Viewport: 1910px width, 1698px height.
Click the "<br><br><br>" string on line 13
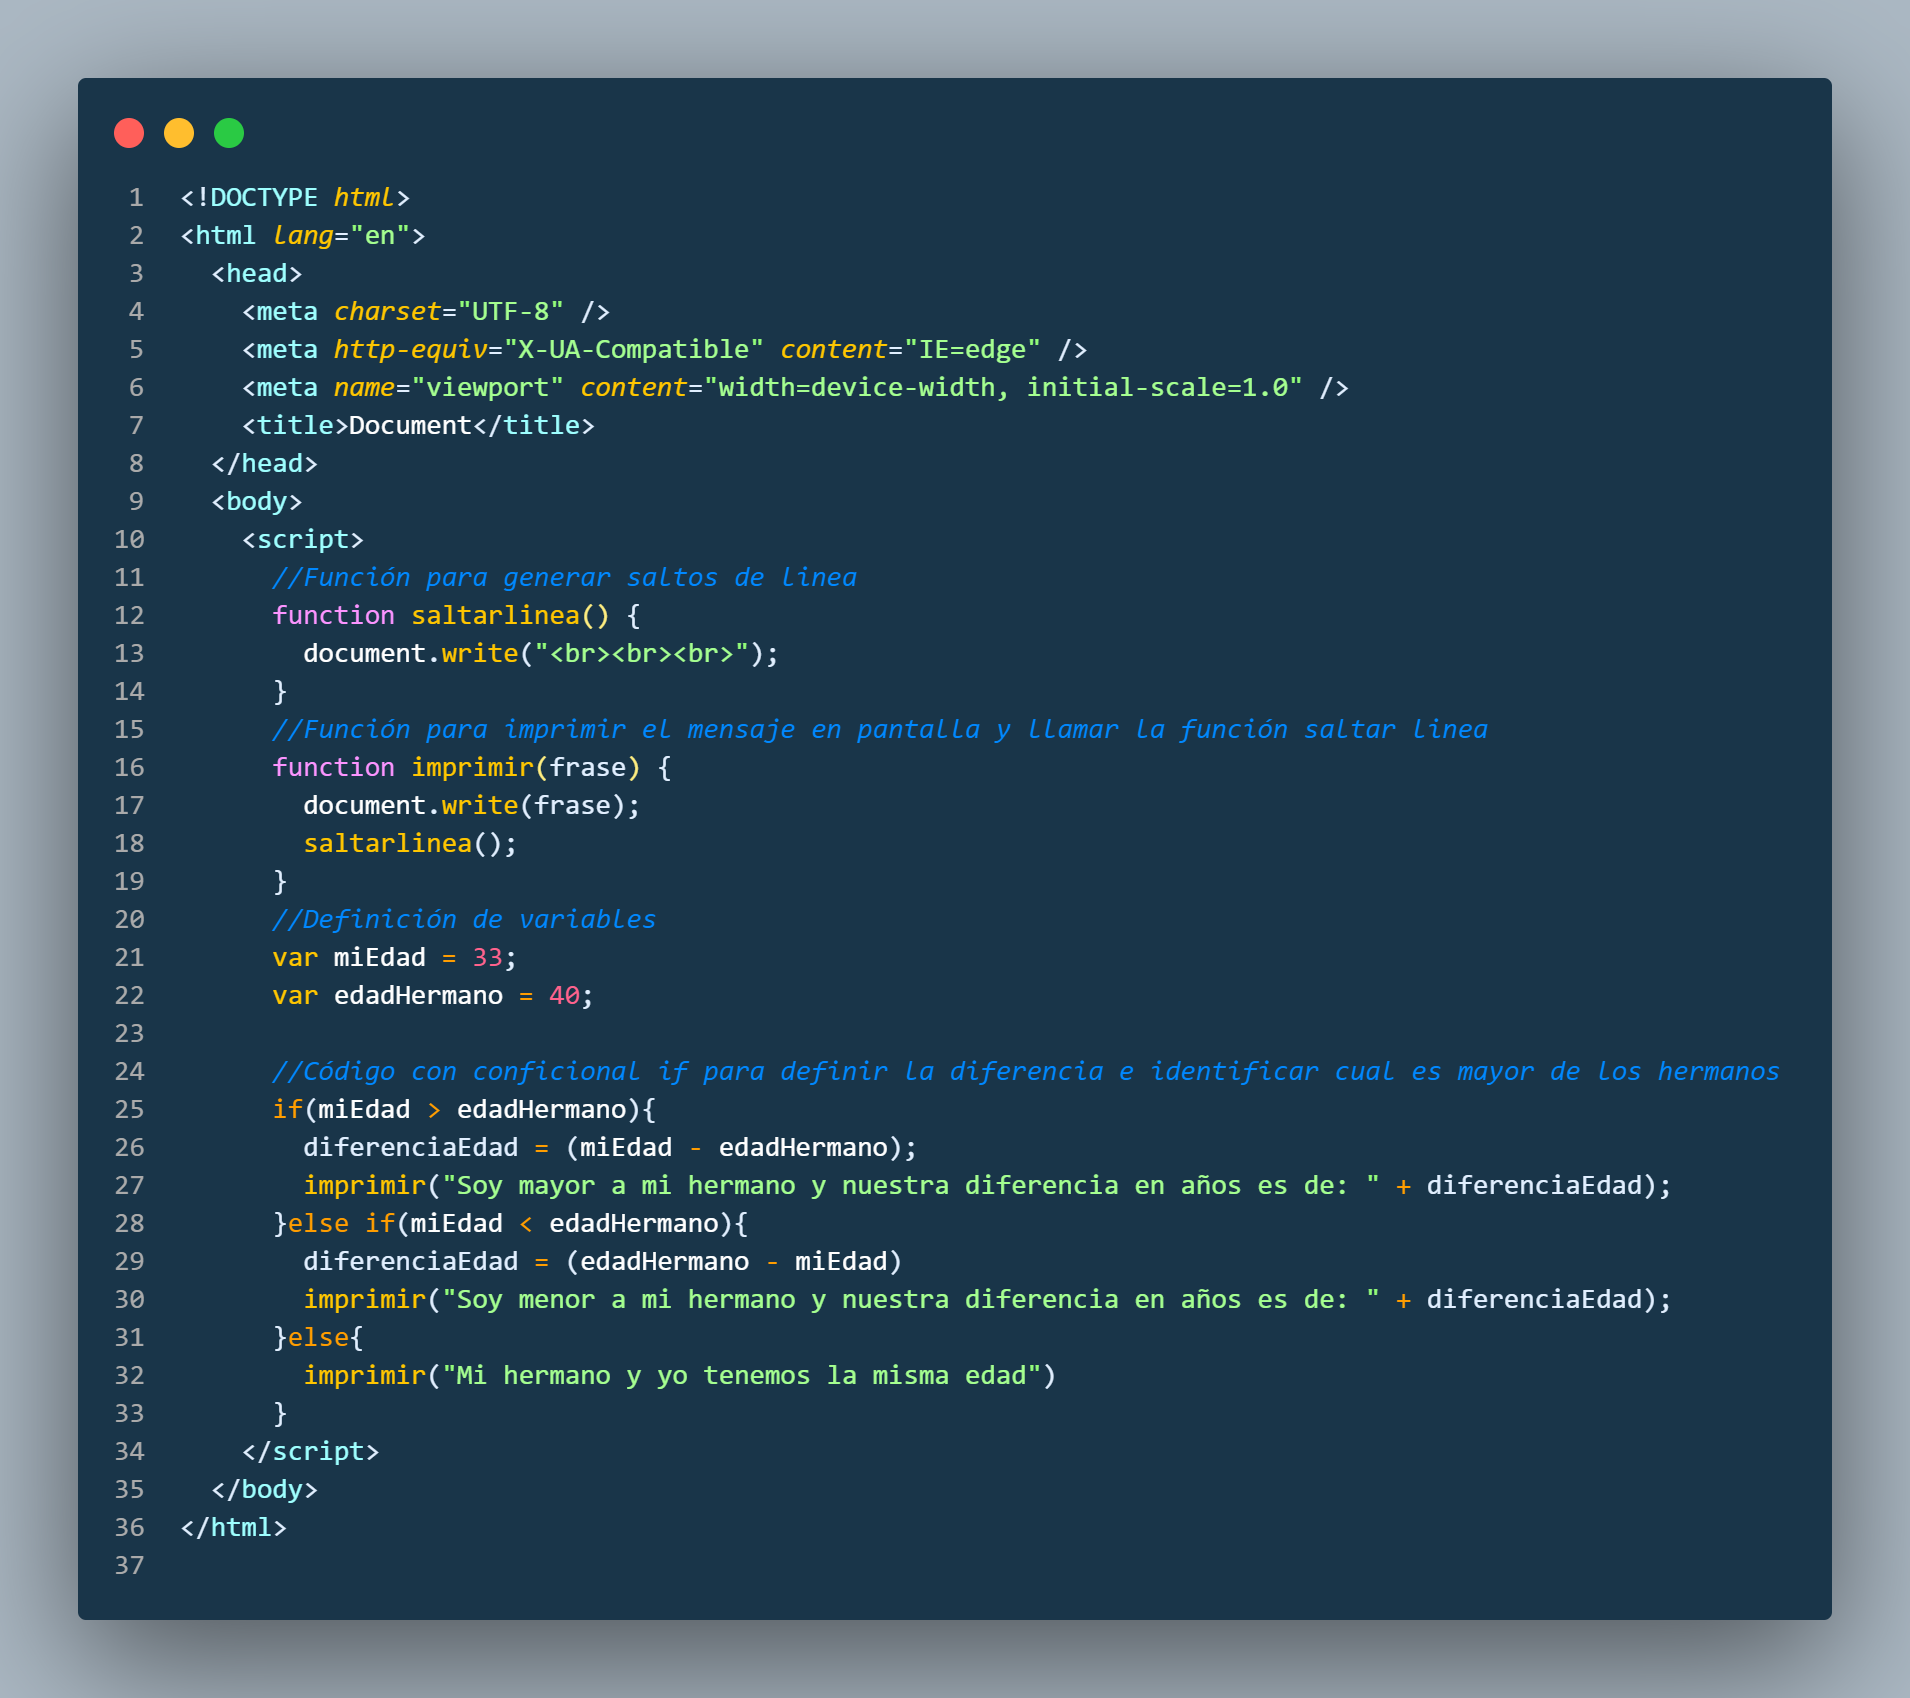[x=641, y=653]
